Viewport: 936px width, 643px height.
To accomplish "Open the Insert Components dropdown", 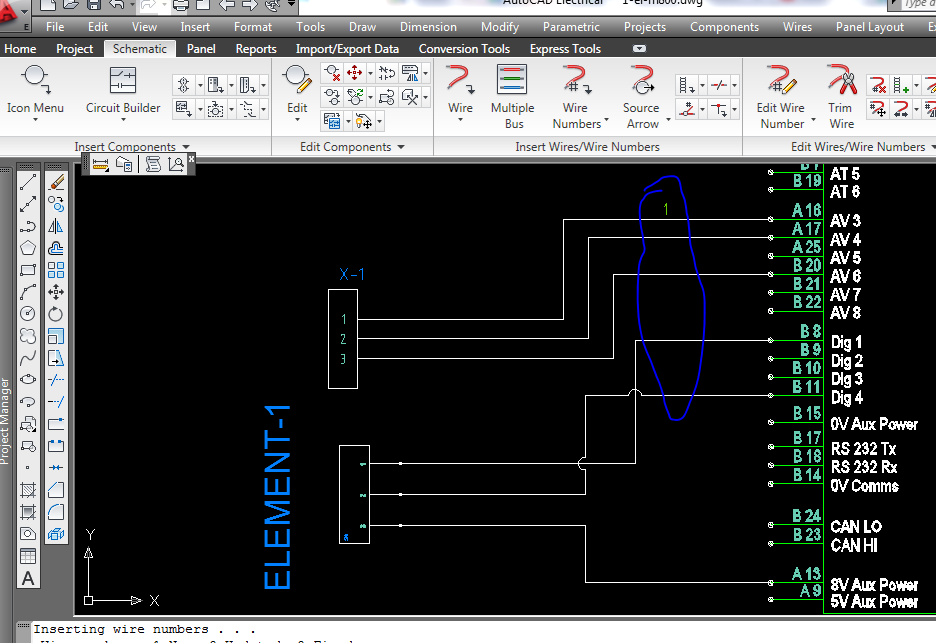I will 185,146.
